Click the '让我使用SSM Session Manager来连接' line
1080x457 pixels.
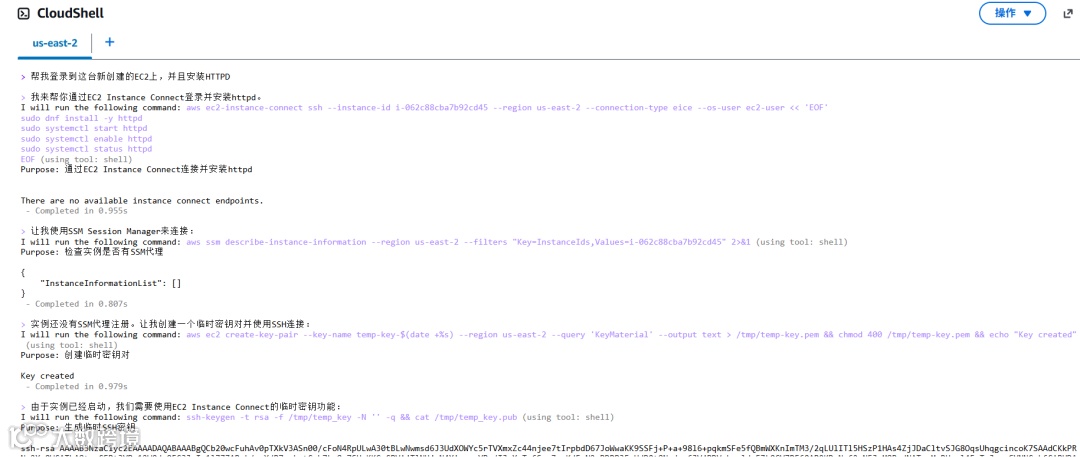[112, 230]
